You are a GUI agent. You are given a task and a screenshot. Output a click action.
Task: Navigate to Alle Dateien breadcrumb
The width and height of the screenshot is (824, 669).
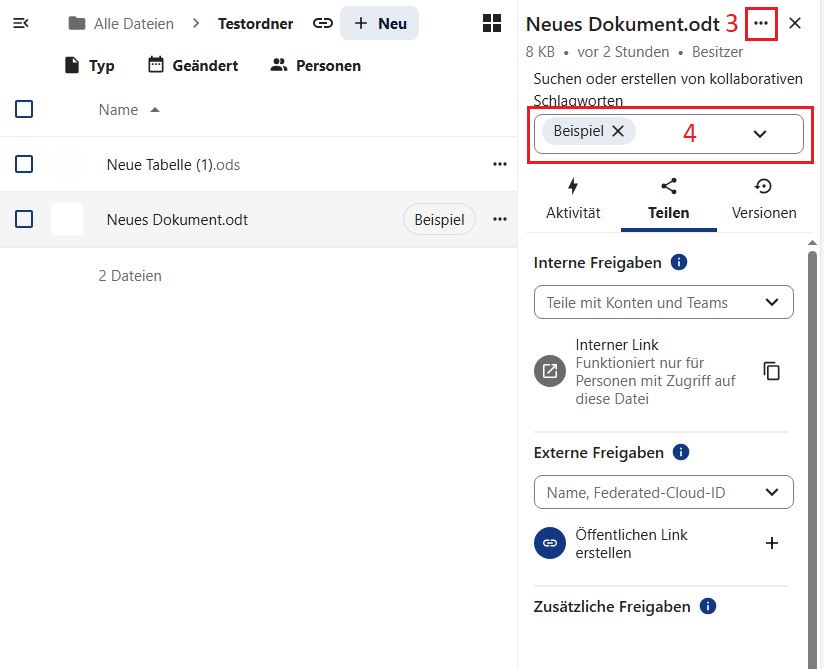click(121, 23)
